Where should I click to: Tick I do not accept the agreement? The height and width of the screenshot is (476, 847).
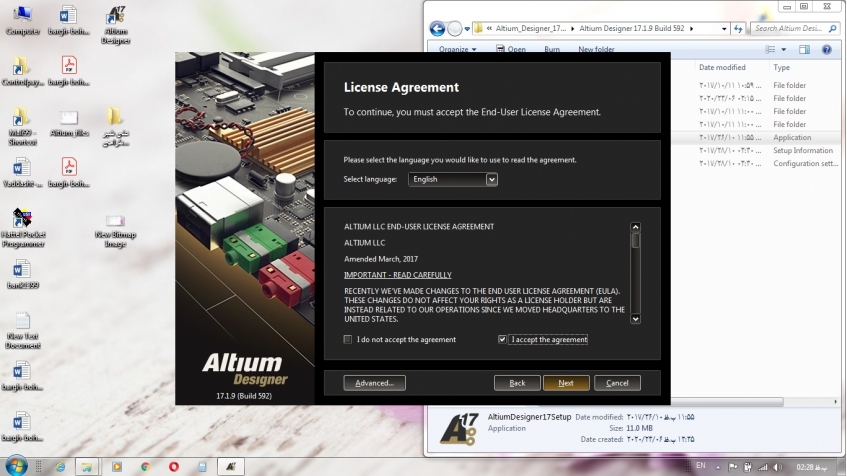(347, 339)
